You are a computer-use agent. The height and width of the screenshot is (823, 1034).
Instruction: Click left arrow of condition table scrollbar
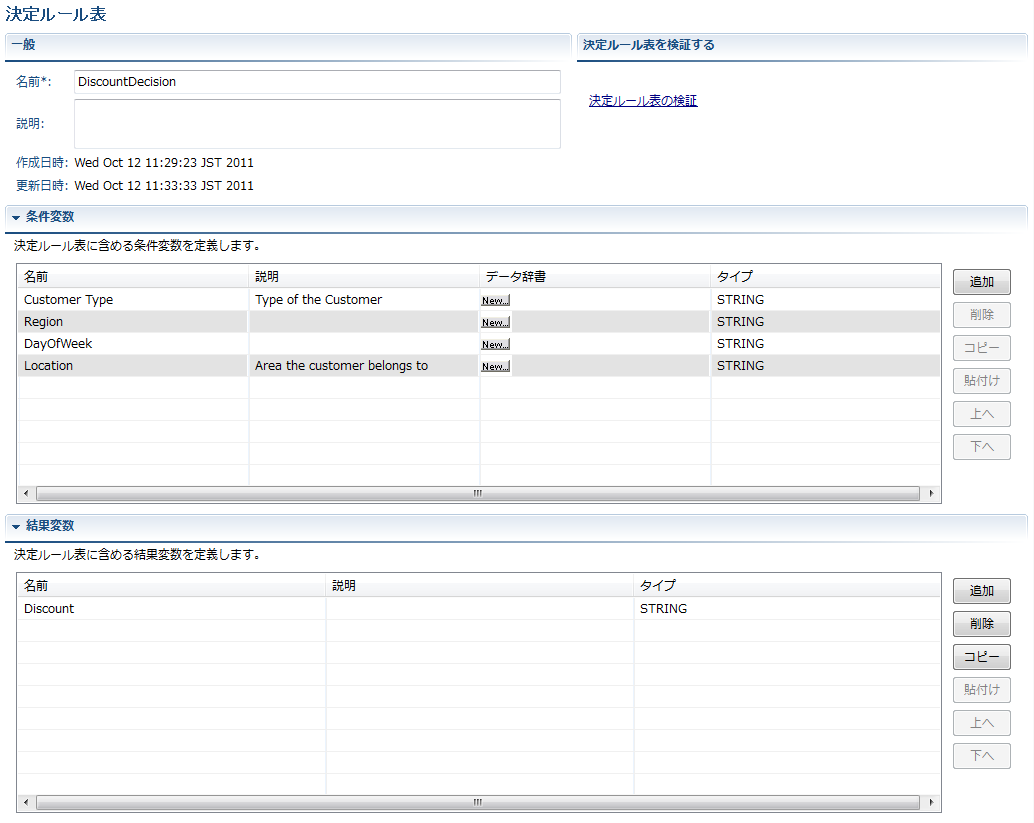point(27,493)
